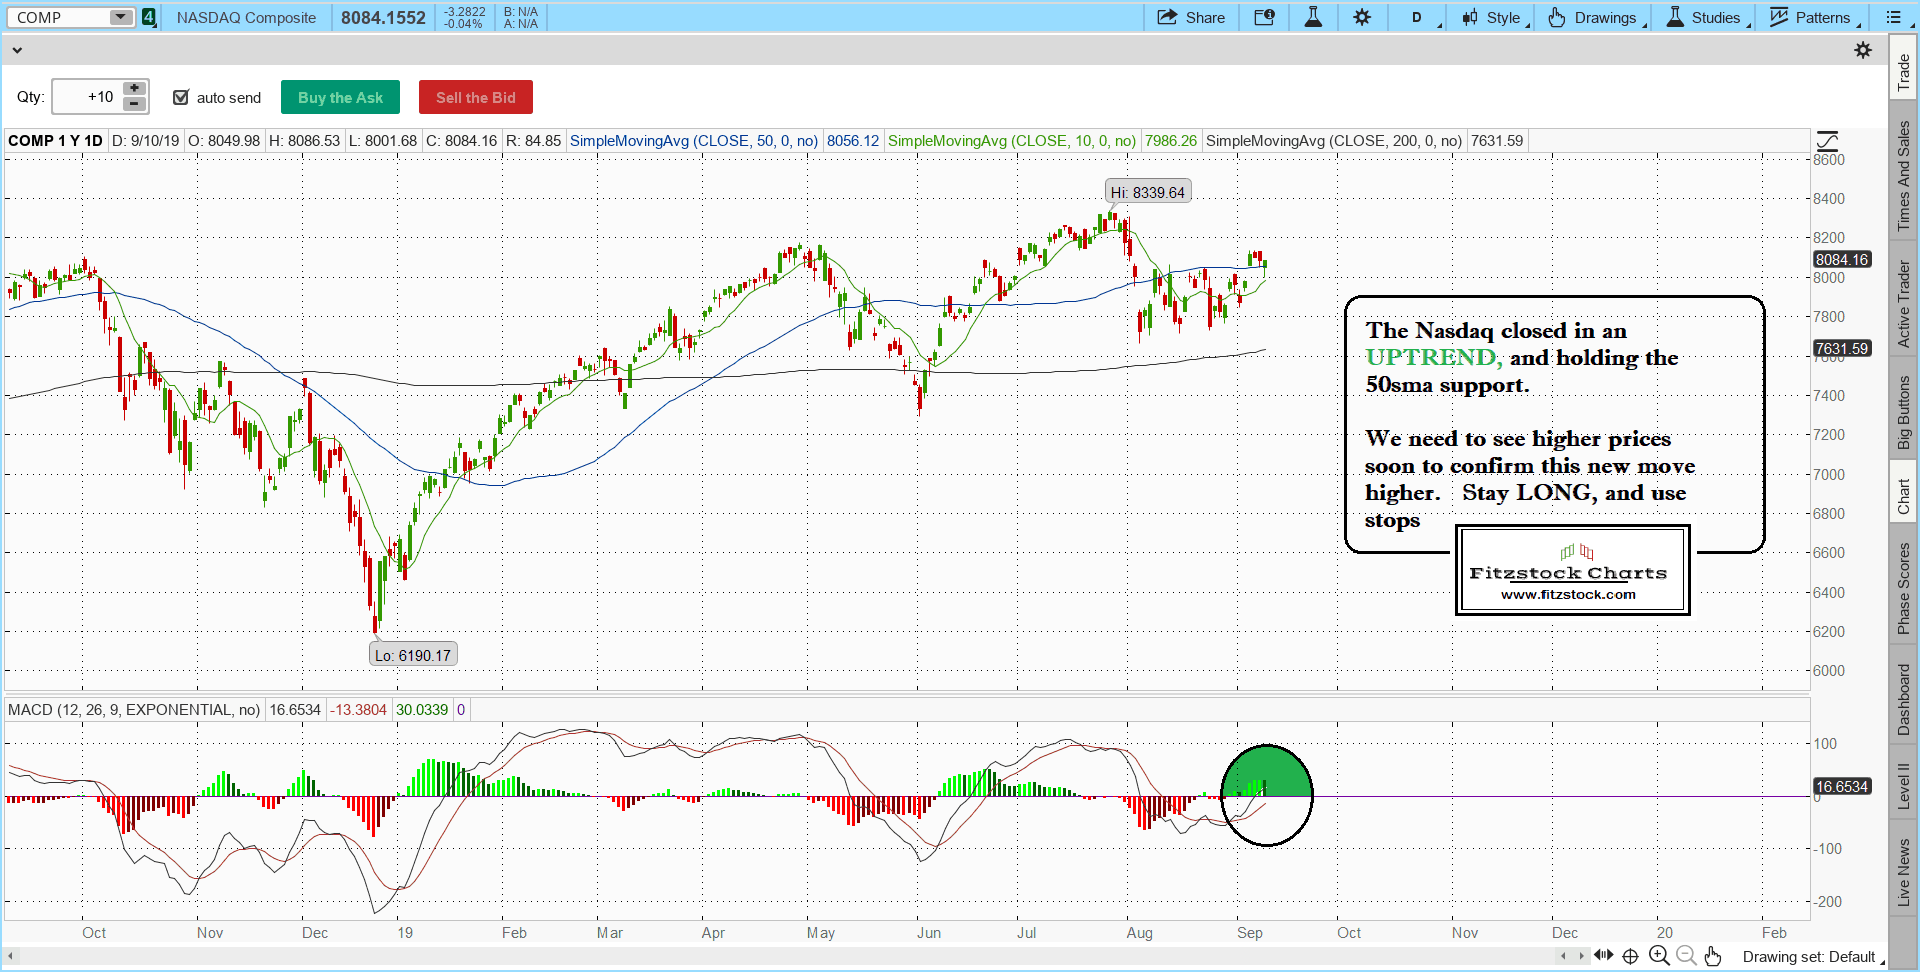Switch to the Times And Sales tab
Viewport: 1920px width, 972px height.
(x=1903, y=176)
